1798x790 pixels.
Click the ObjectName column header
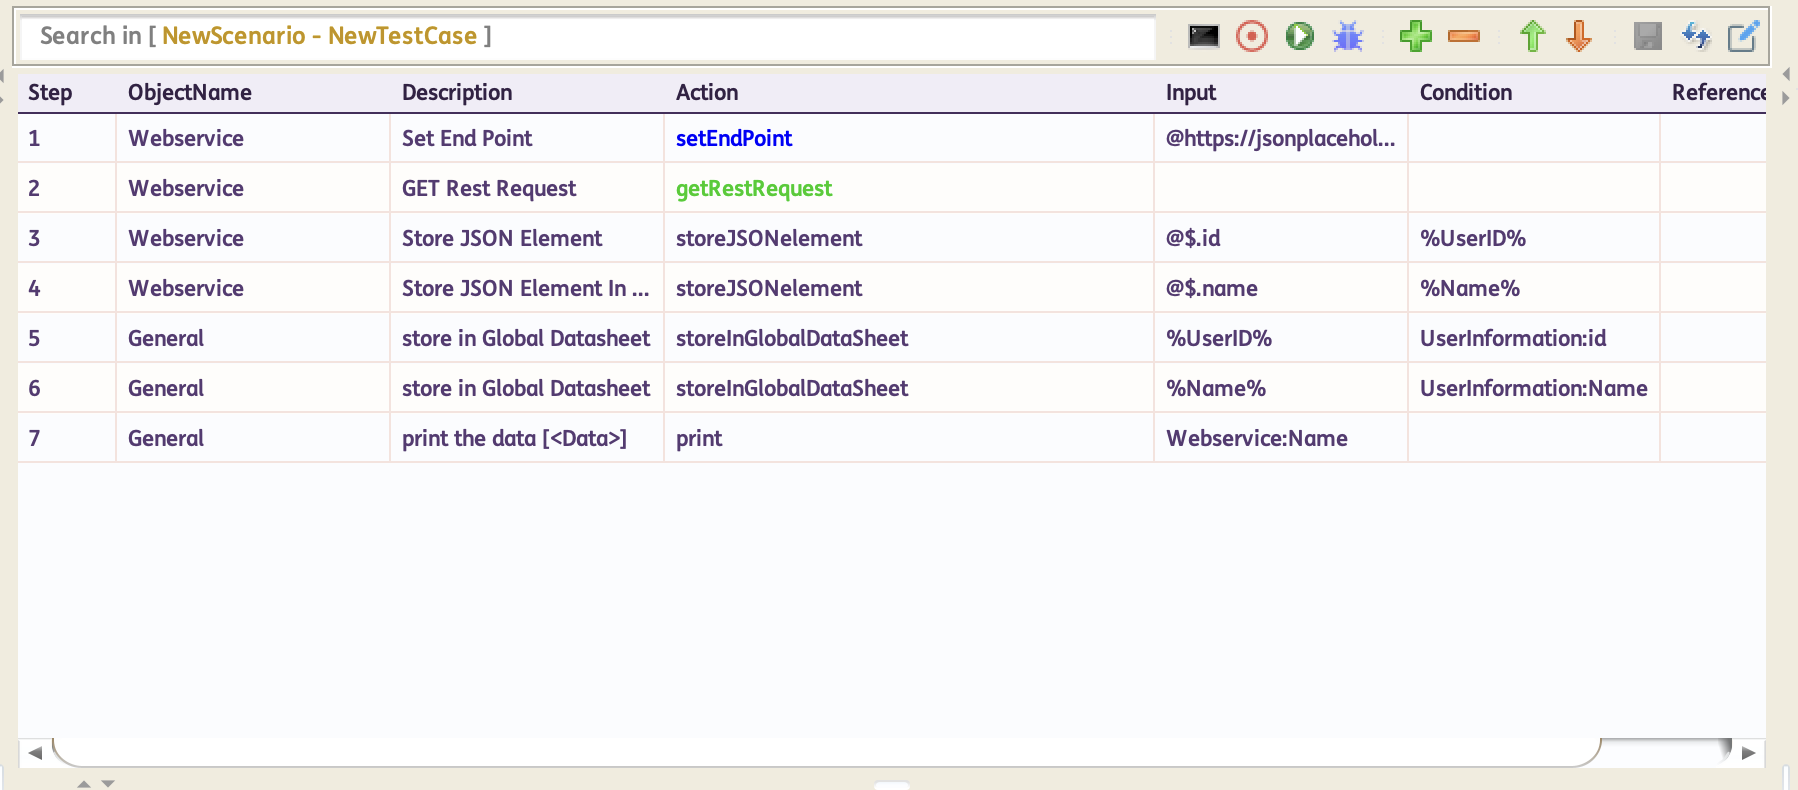coord(190,93)
